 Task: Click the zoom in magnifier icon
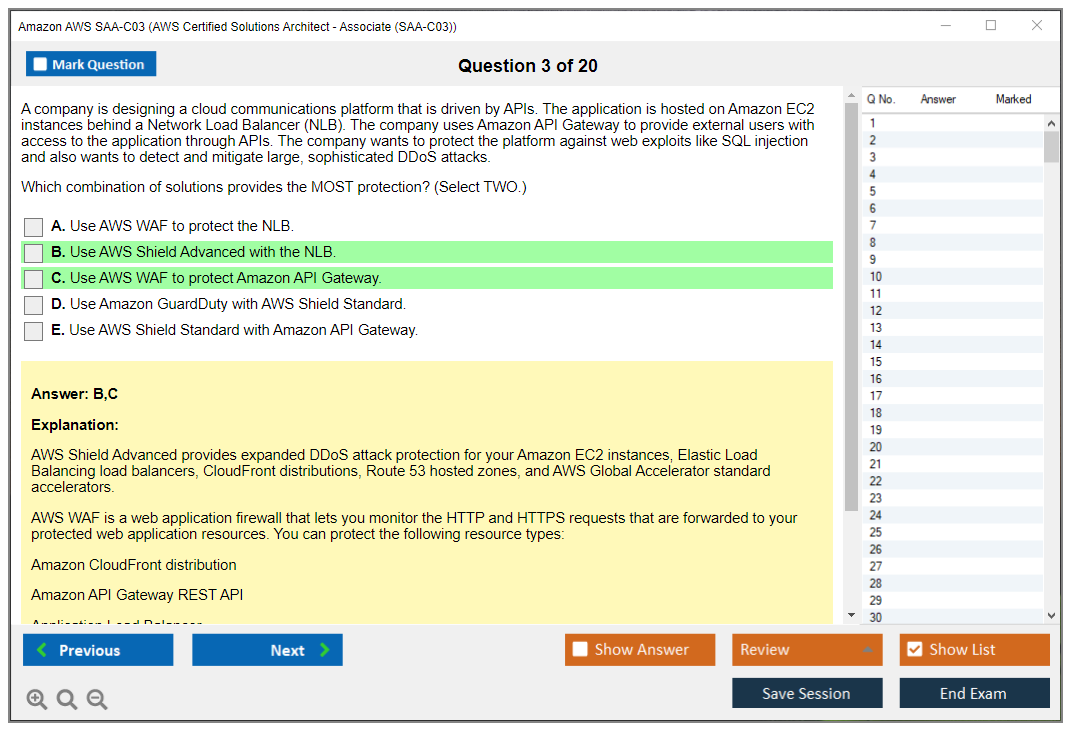(37, 700)
